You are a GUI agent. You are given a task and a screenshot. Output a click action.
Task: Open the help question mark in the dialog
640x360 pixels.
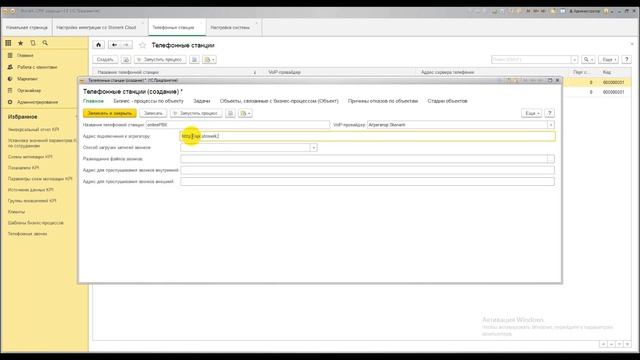click(549, 113)
